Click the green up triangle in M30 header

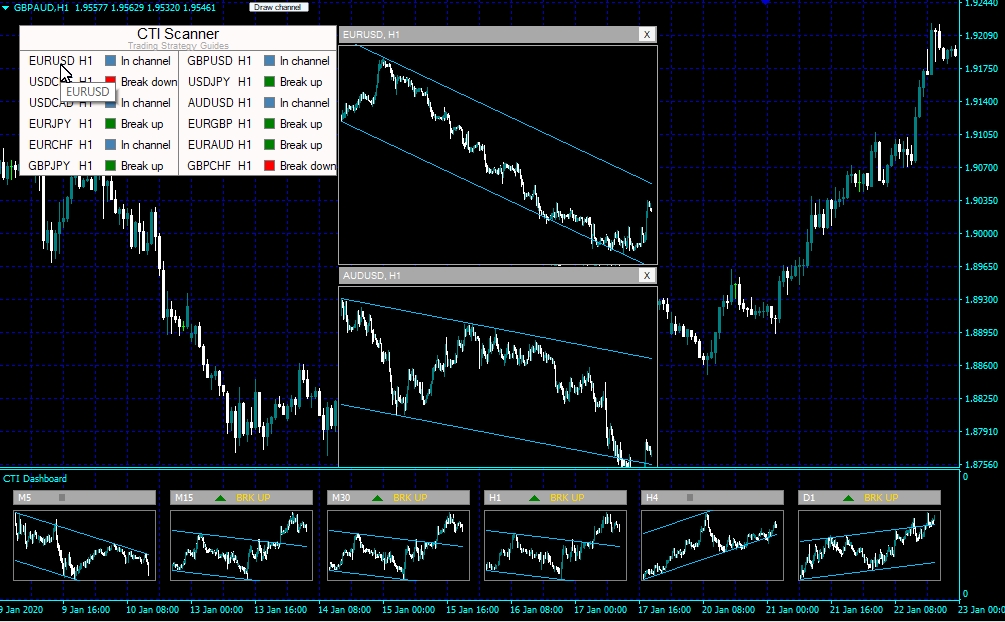coord(378,498)
